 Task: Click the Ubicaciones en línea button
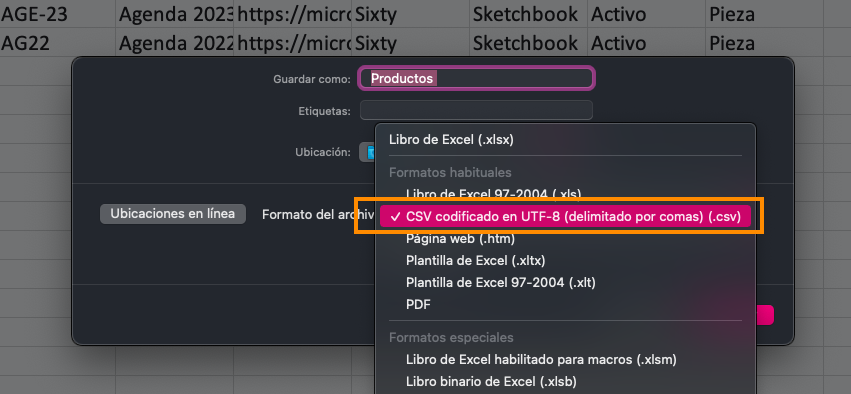click(173, 214)
